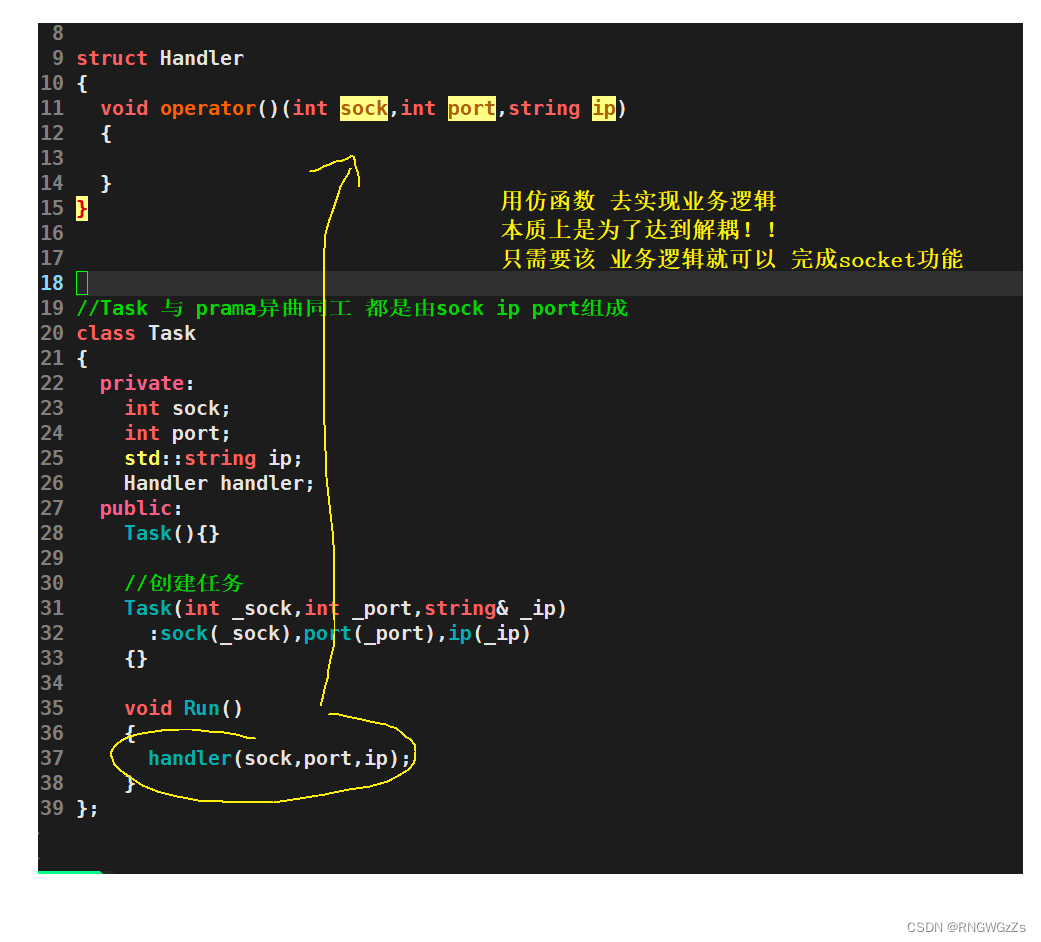
Task: Place cursor at the green caret on line 18
Action: 82,283
